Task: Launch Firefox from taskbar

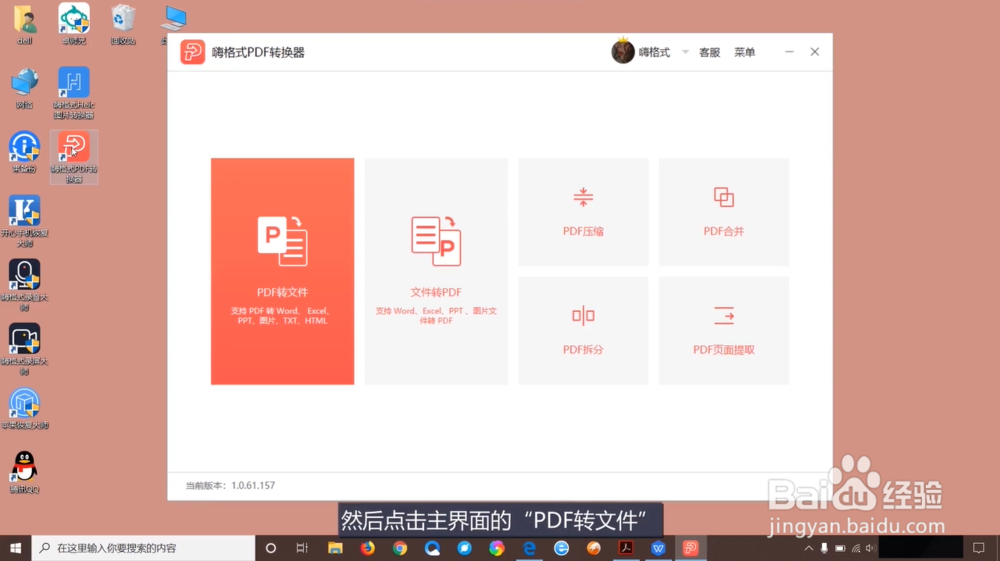Action: tap(368, 548)
